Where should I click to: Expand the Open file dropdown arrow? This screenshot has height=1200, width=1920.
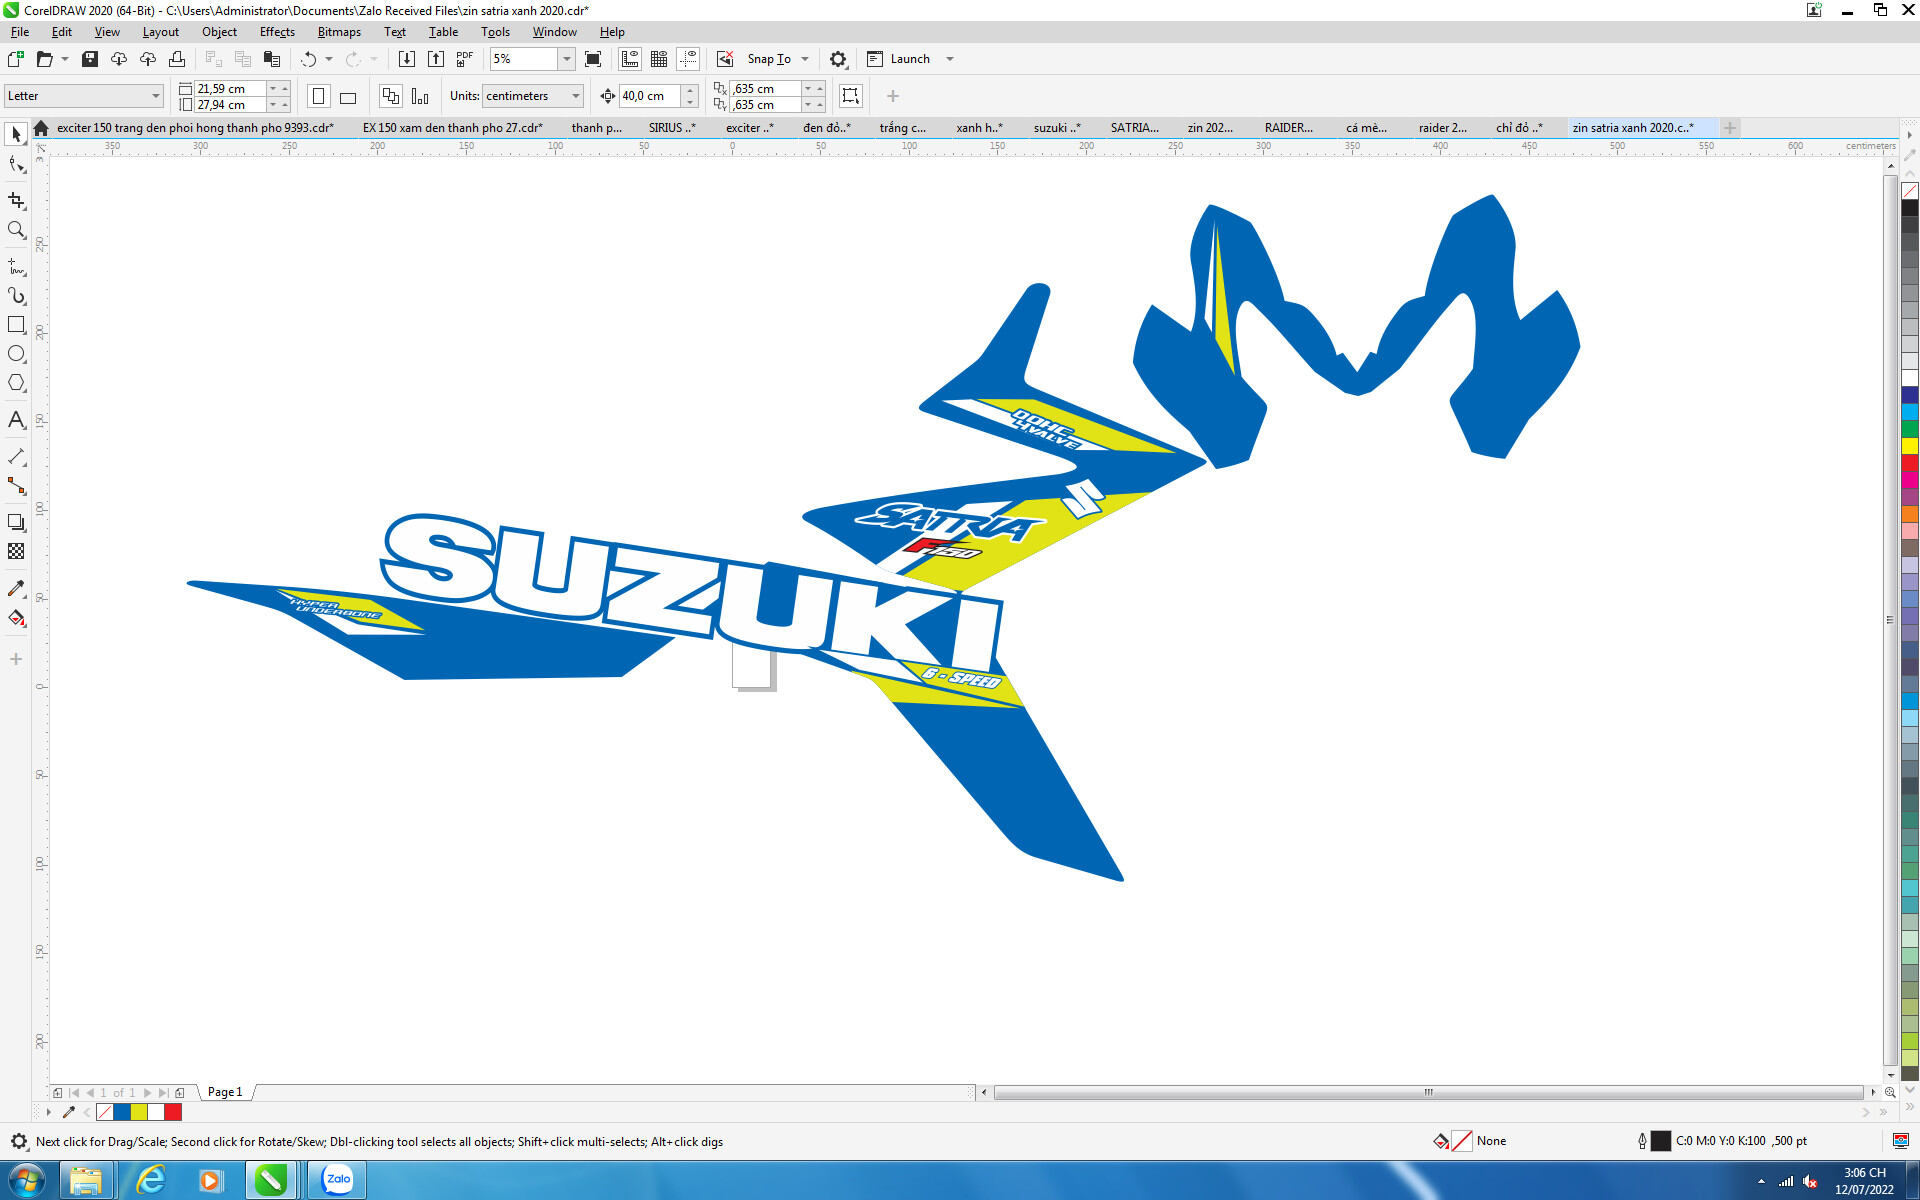point(65,59)
